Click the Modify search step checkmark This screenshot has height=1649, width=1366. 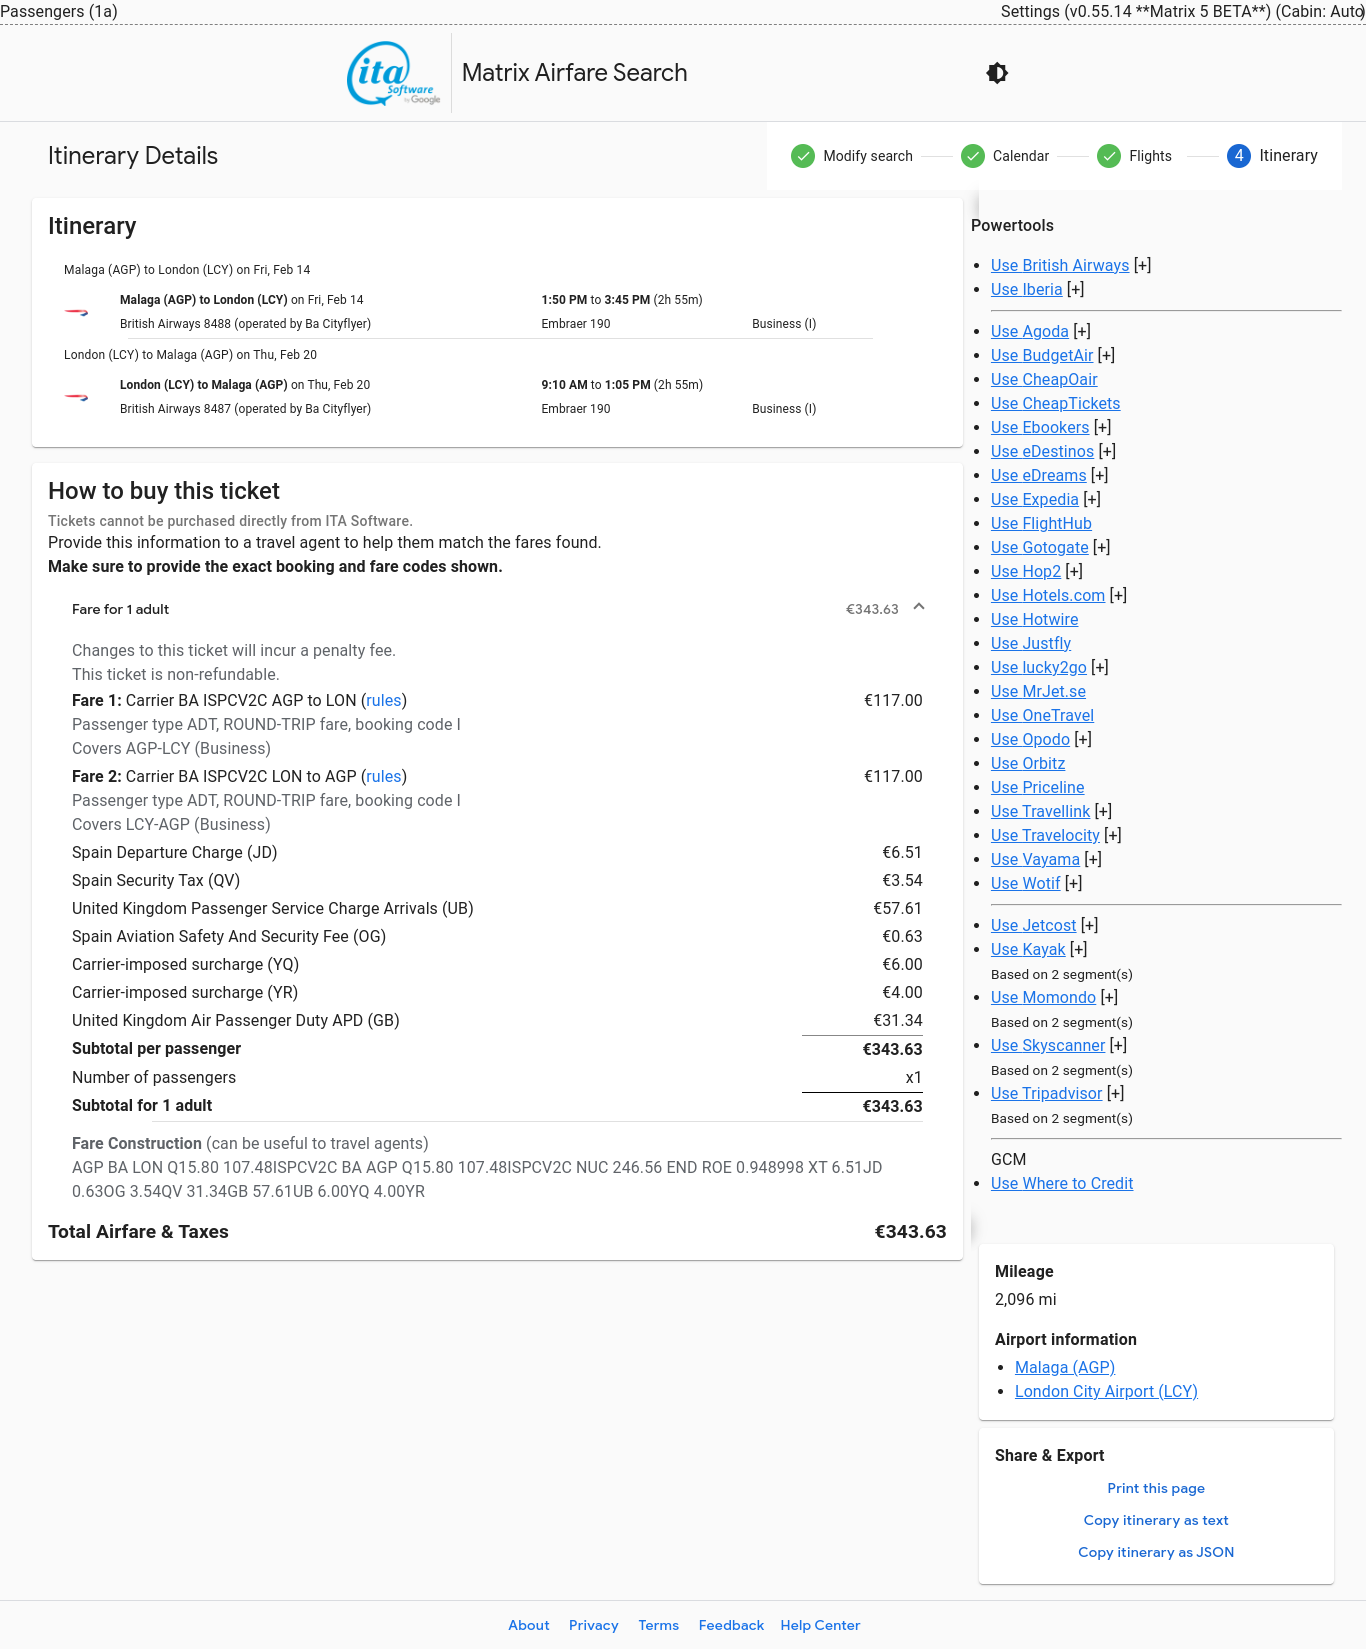(803, 156)
